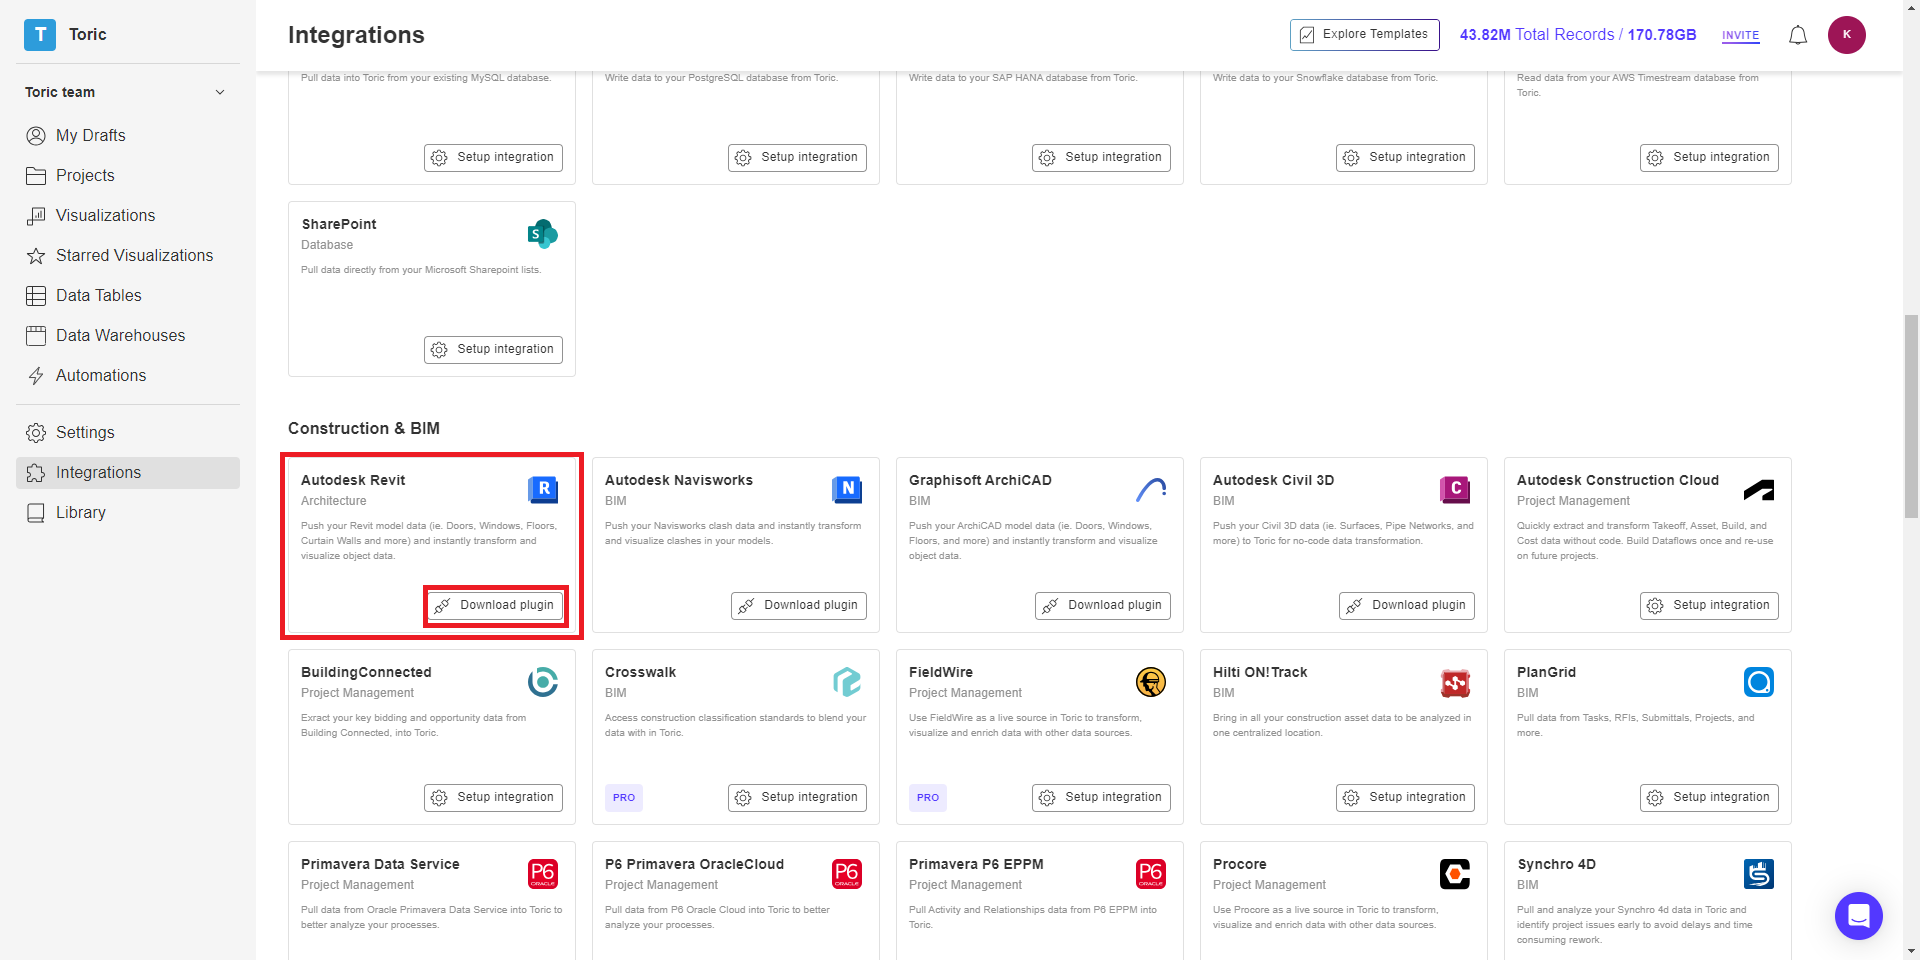Set up the SharePoint integration
Viewport: 1920px width, 960px height.
(493, 350)
